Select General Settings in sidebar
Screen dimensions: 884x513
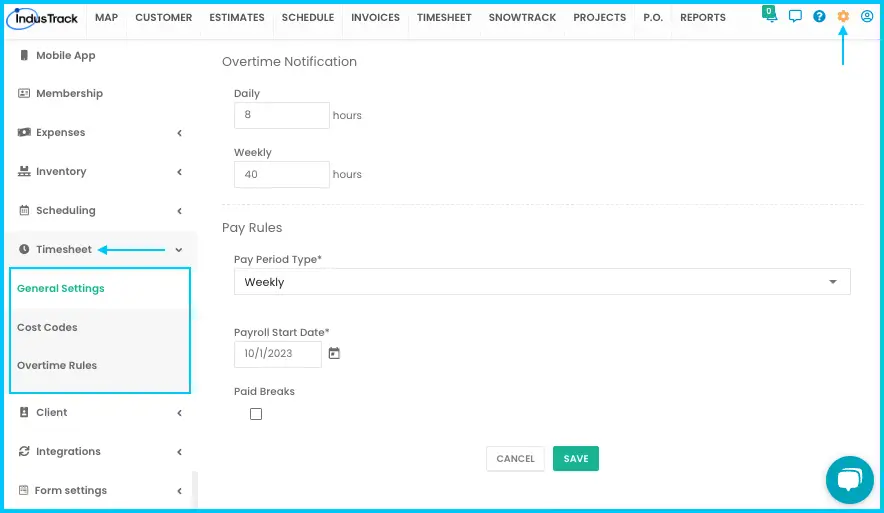pos(61,289)
